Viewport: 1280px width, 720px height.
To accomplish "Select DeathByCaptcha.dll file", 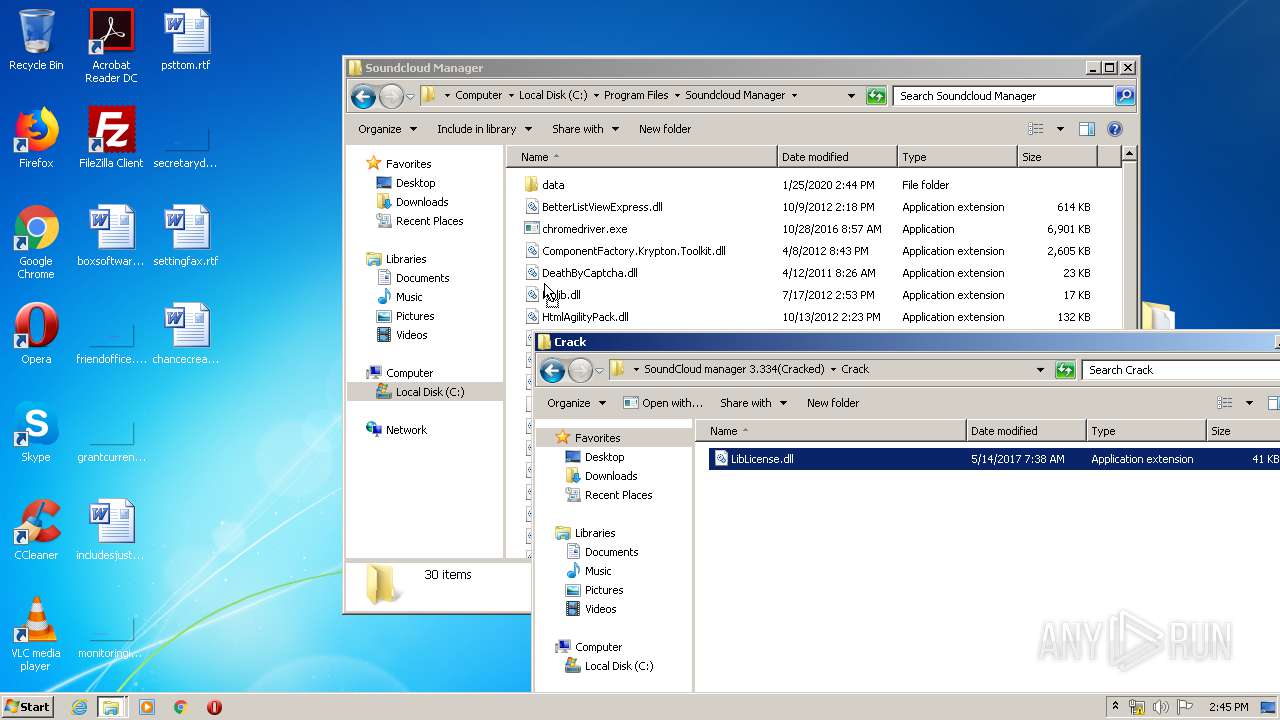I will pyautogui.click(x=589, y=273).
